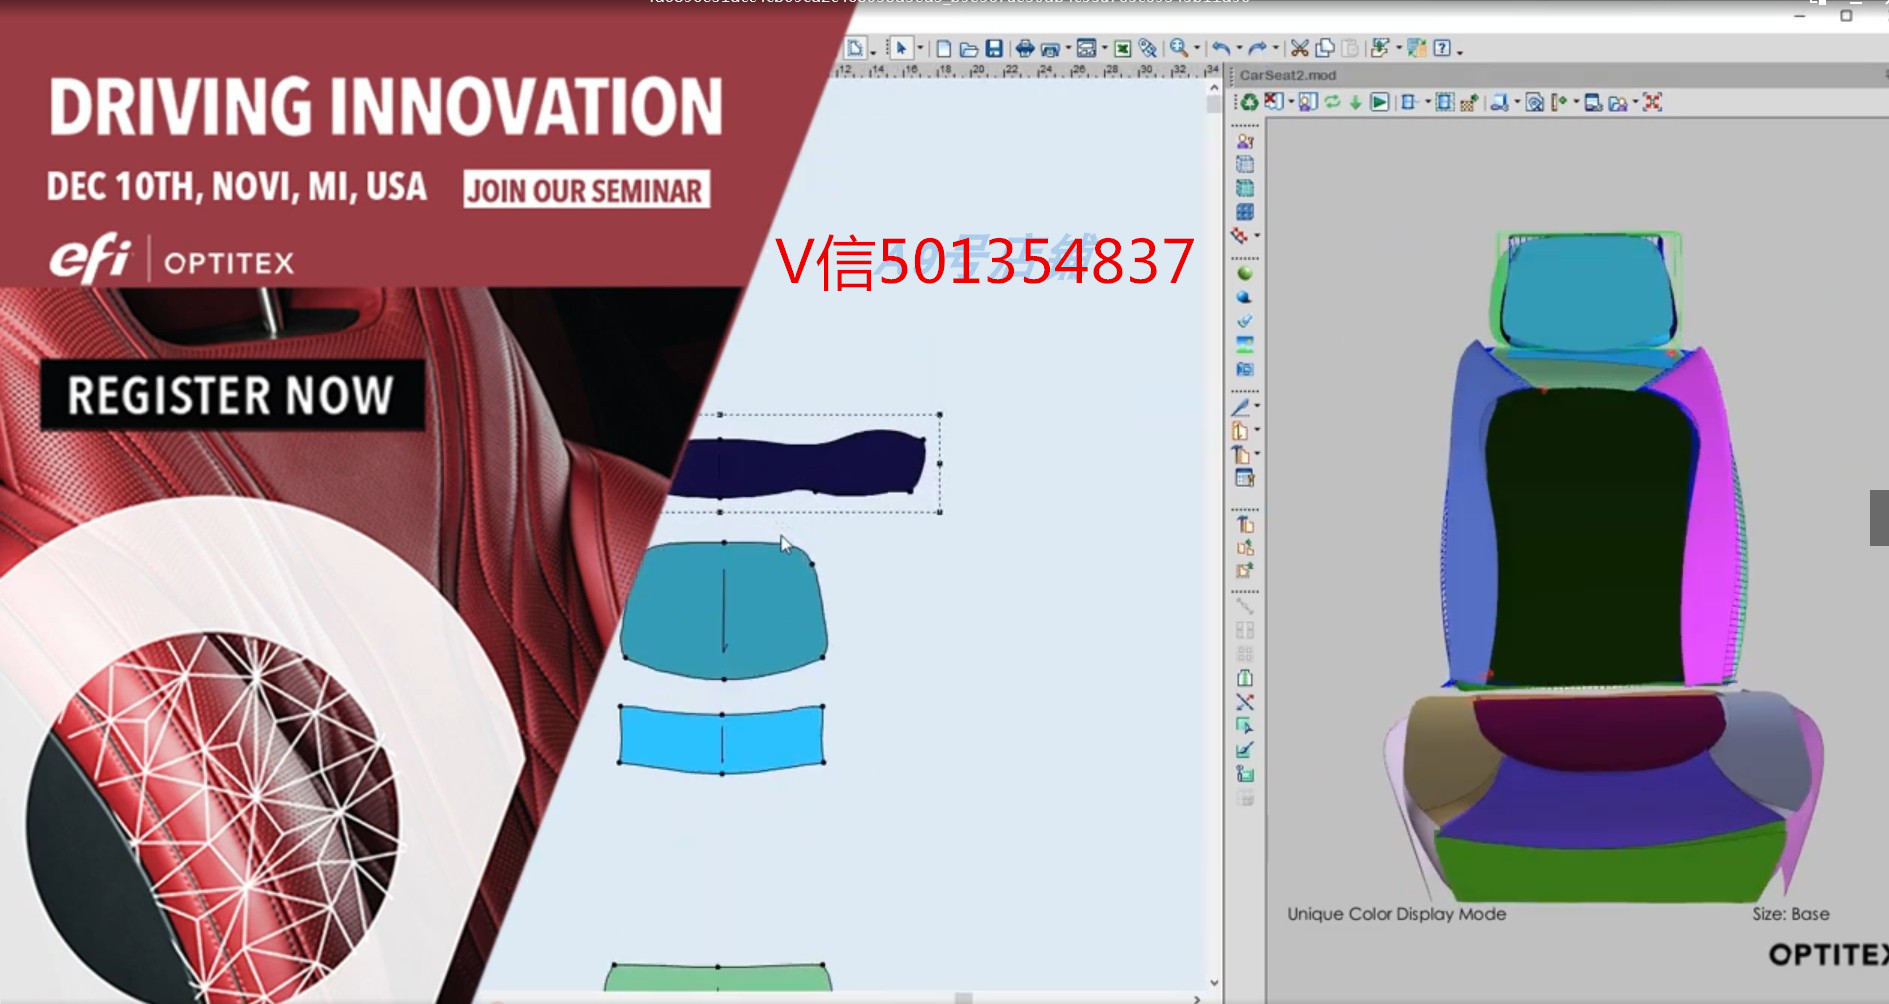Screen dimensions: 1889x1004
Task: Cut selection with scissors icon
Action: tap(1299, 48)
